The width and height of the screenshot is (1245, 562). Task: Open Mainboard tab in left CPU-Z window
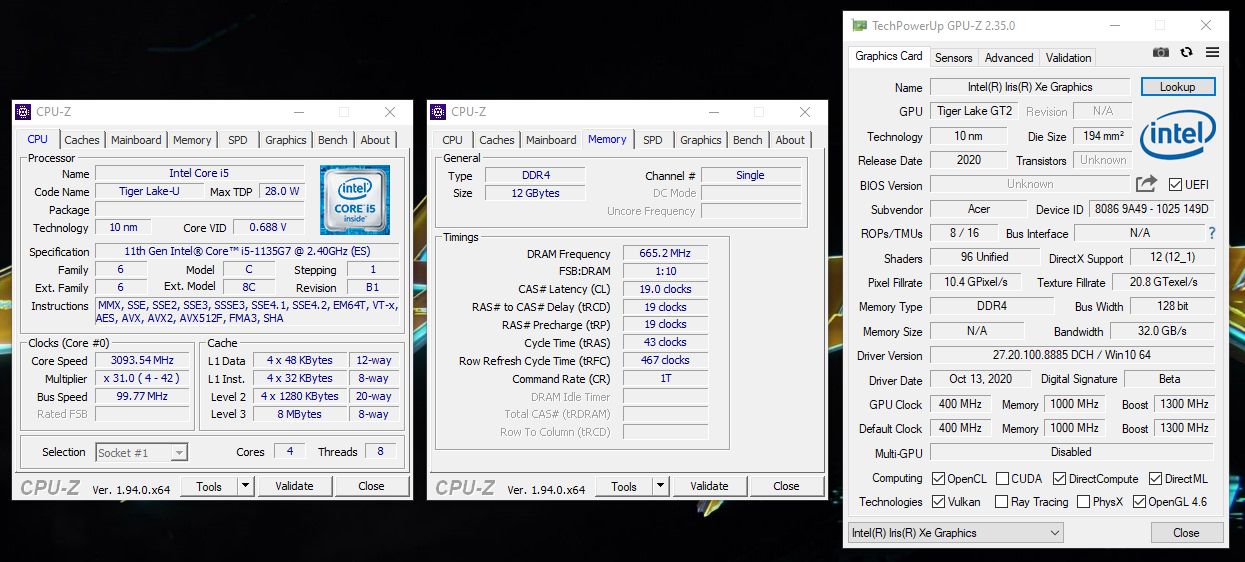(x=136, y=140)
